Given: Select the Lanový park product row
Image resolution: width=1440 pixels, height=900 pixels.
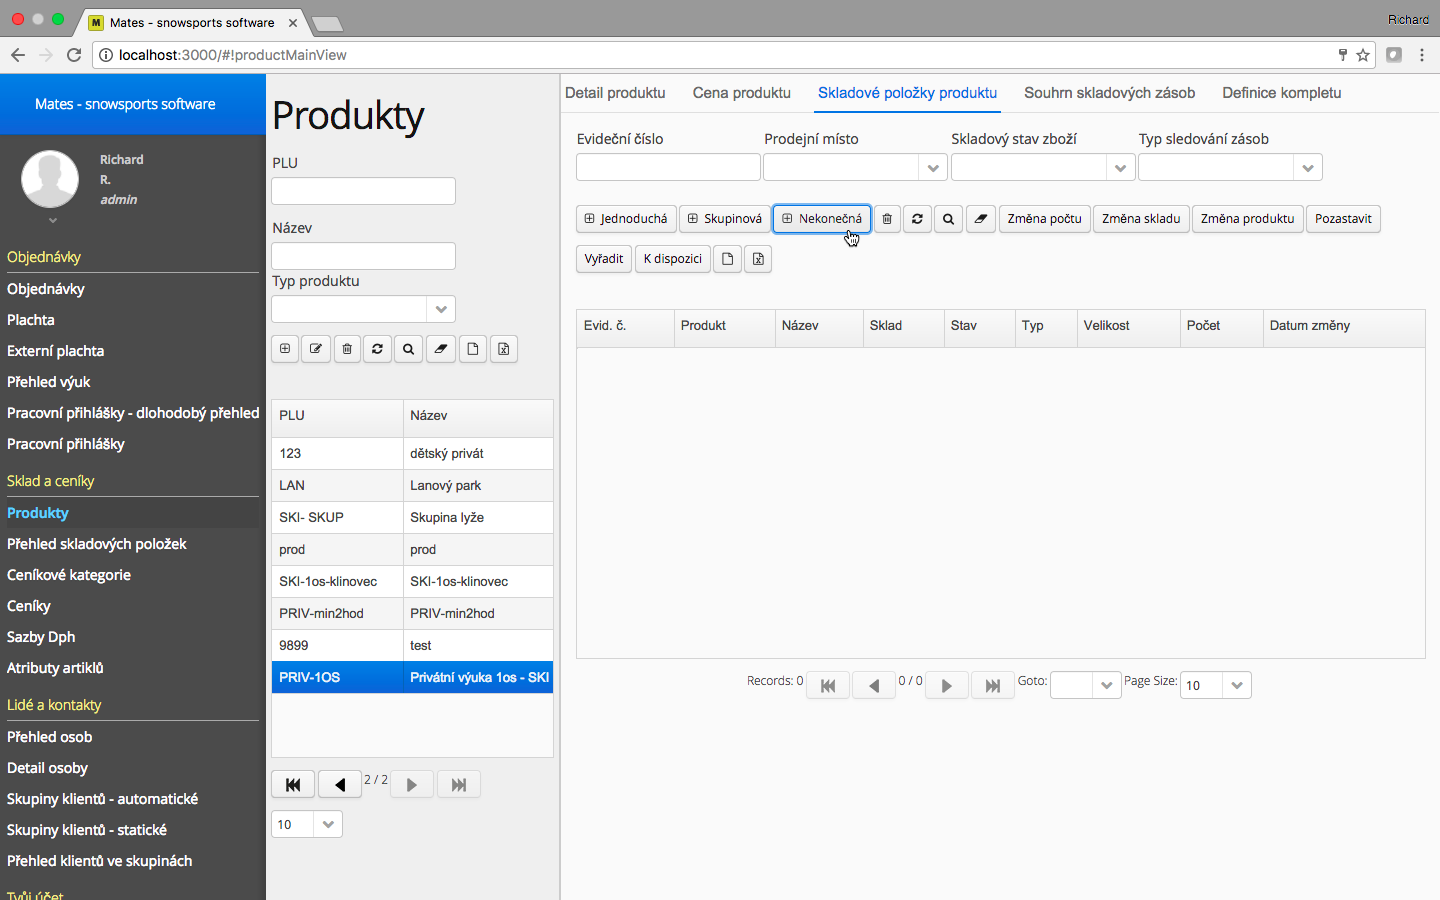Looking at the screenshot, I should pyautogui.click(x=412, y=486).
